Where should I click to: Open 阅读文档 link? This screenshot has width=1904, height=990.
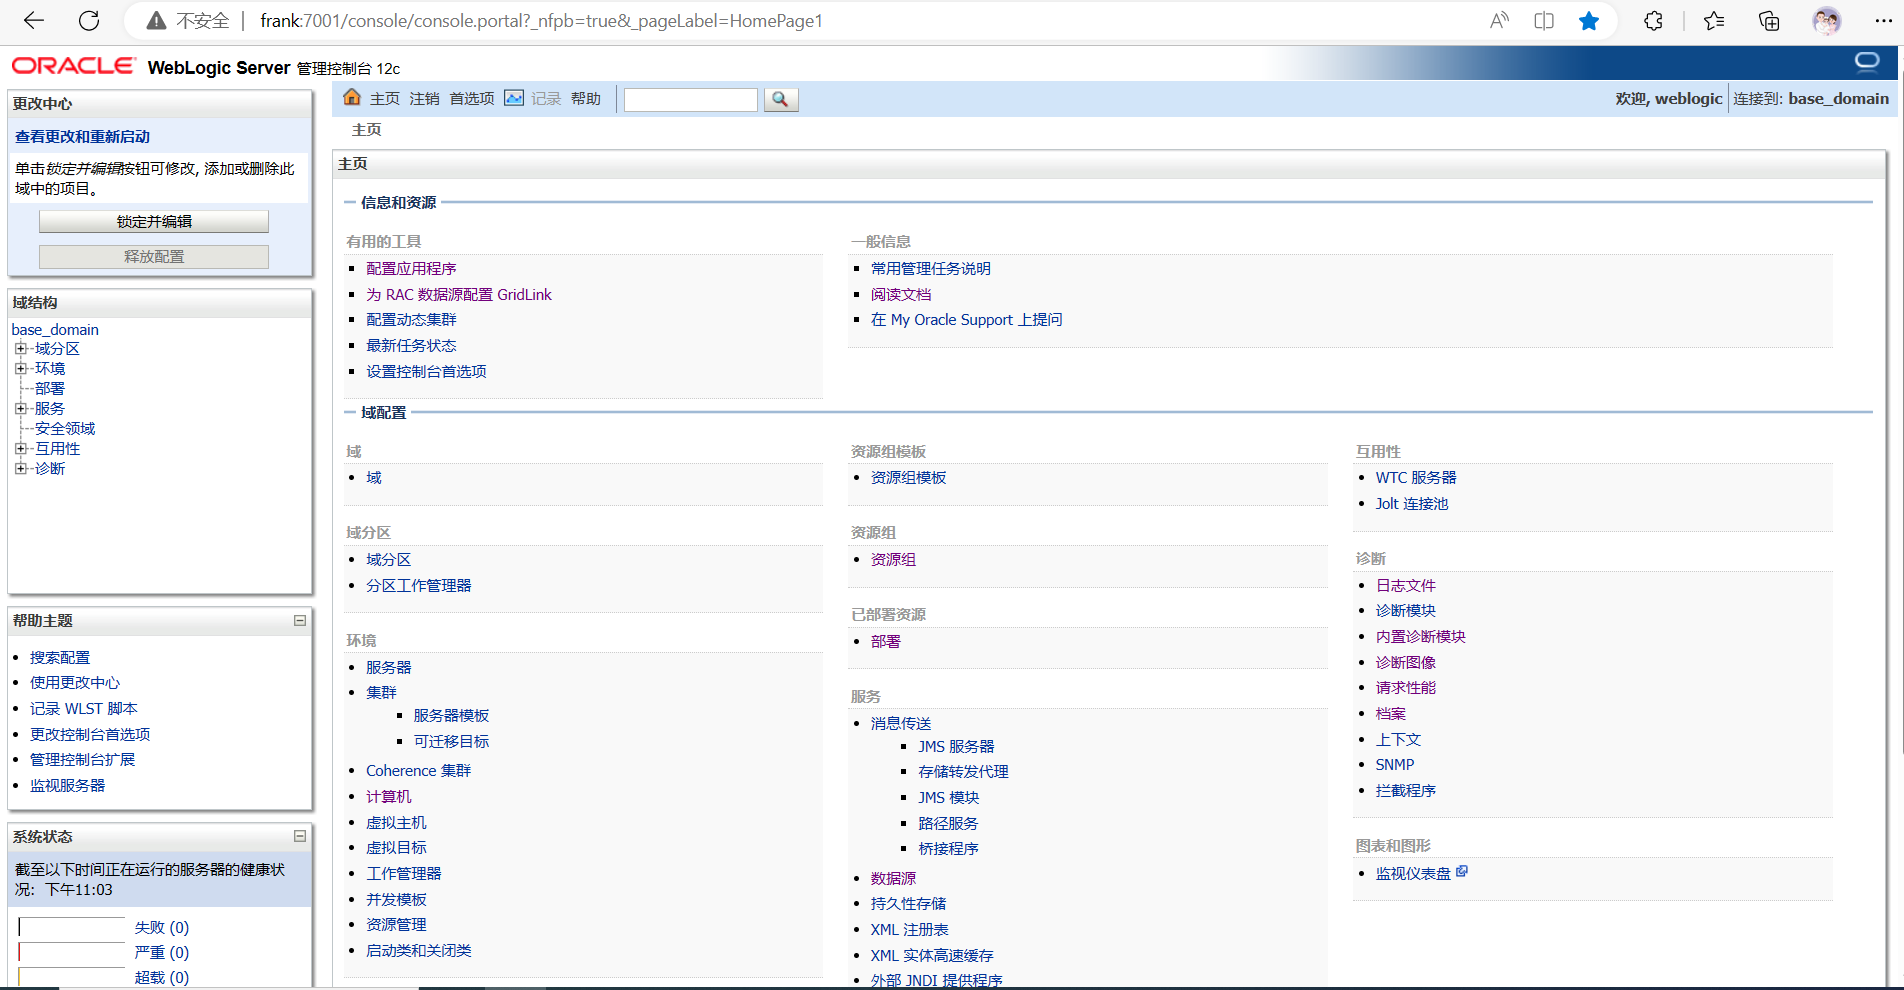[x=901, y=294]
